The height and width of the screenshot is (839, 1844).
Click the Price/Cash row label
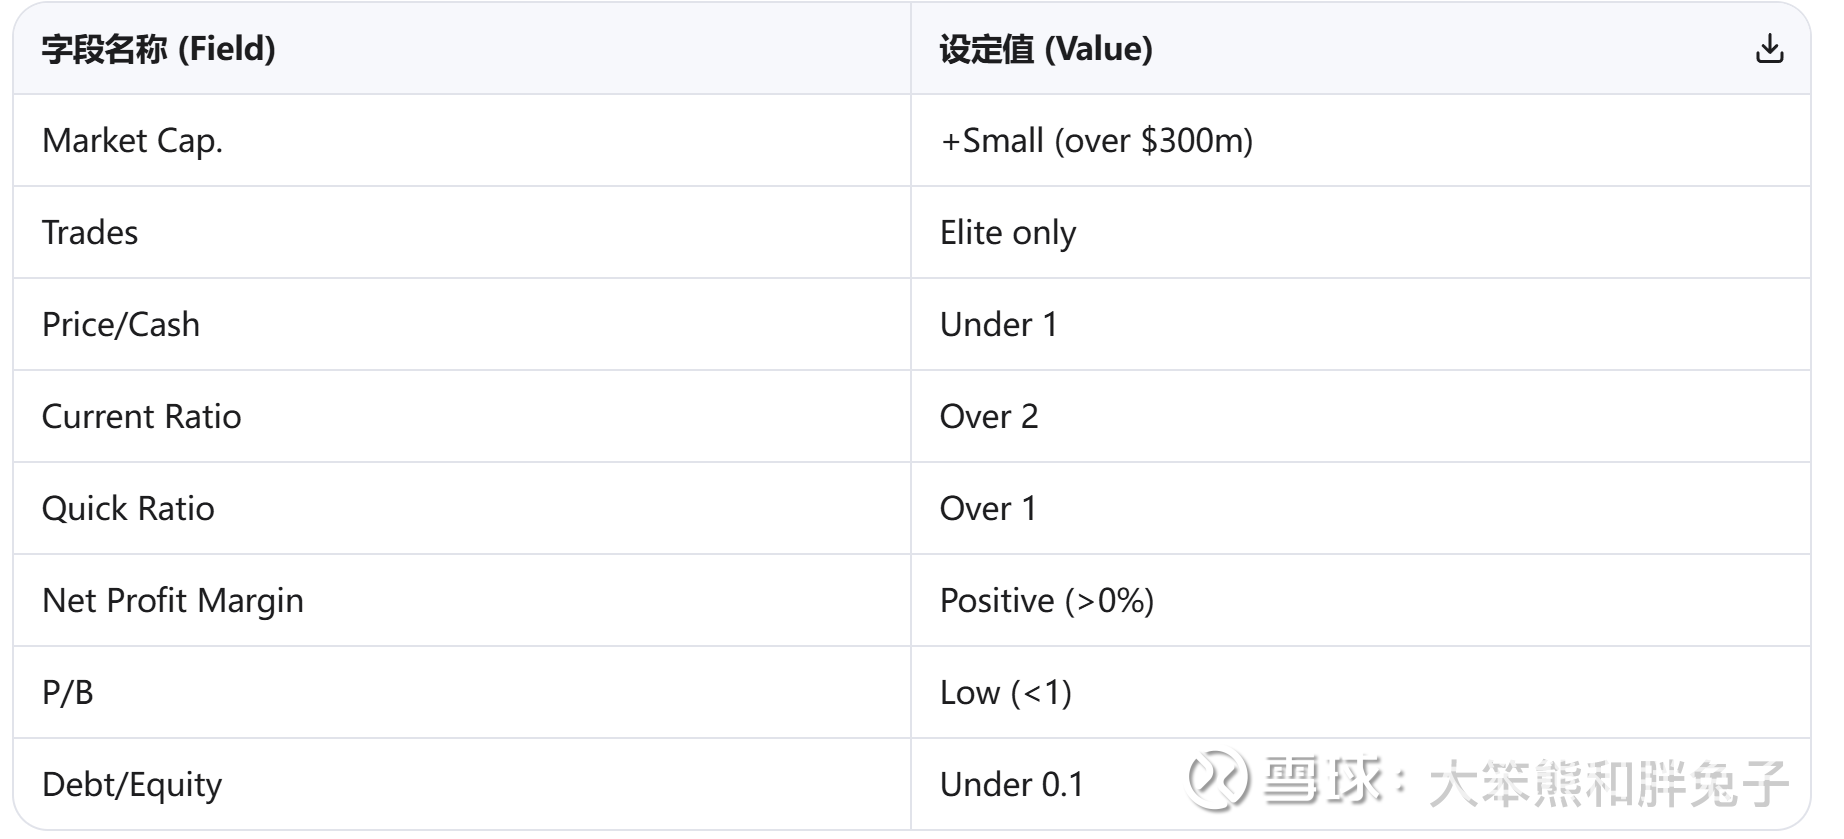click(x=121, y=325)
